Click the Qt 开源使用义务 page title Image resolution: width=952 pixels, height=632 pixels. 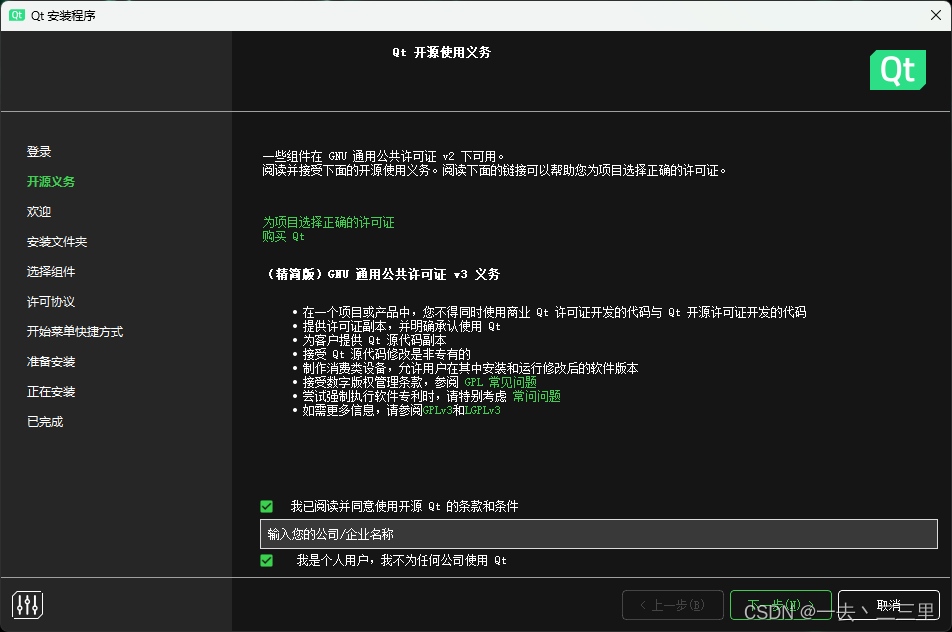click(441, 53)
